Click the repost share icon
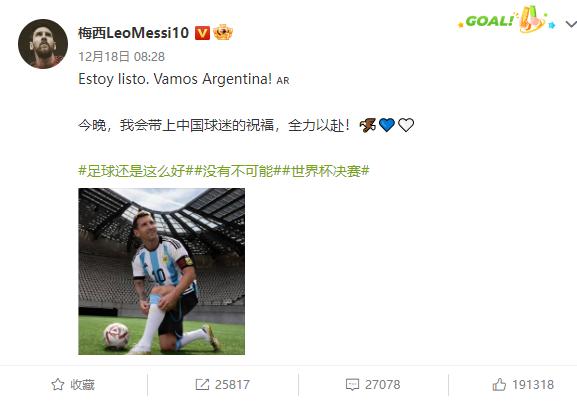The width and height of the screenshot is (577, 401). click(202, 385)
